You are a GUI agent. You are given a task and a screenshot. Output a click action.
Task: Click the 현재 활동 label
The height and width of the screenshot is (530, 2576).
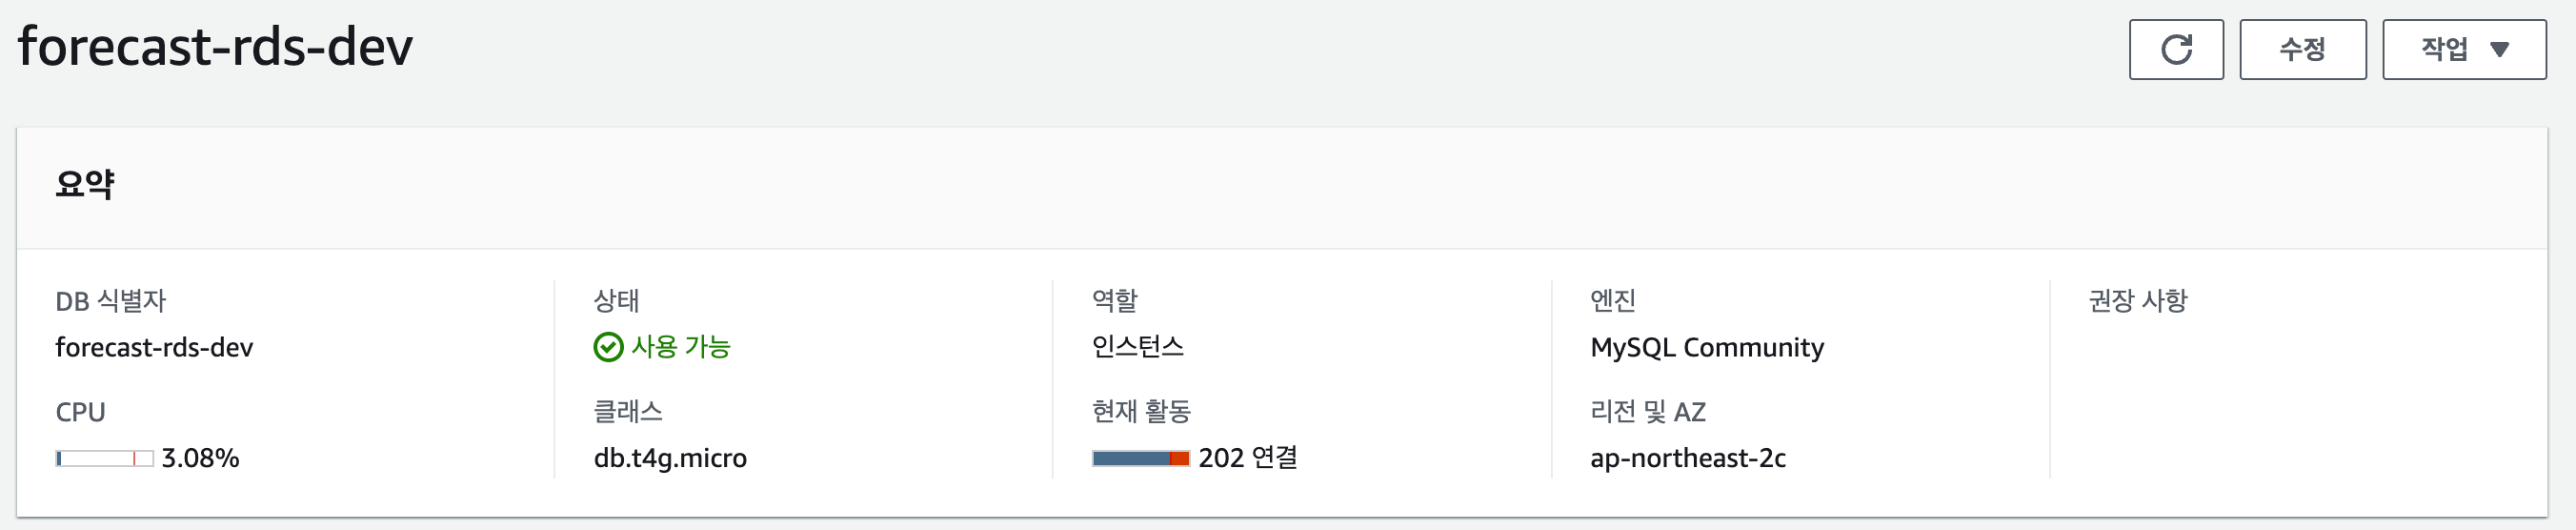coord(1140,411)
